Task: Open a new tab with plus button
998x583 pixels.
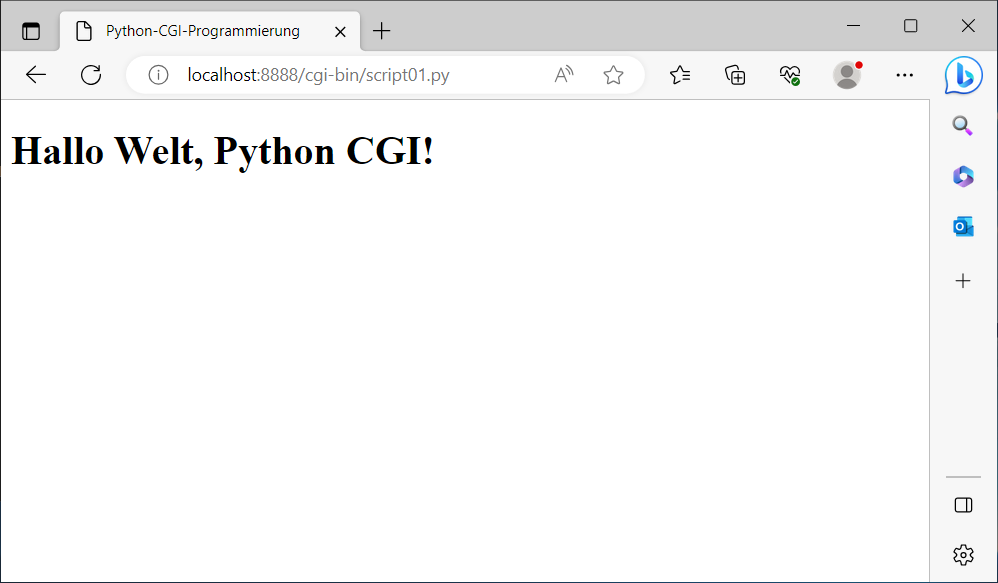Action: (381, 31)
